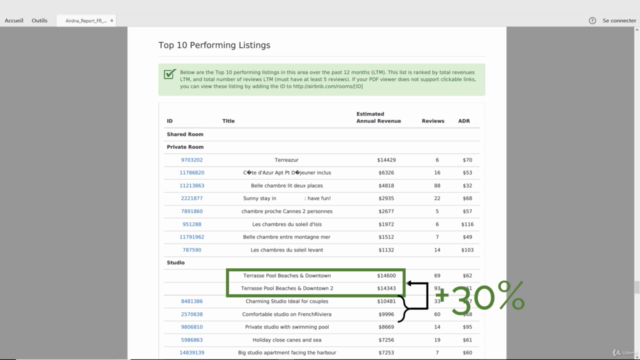
Task: Open the help question mark icon
Action: pyautogui.click(x=592, y=20)
